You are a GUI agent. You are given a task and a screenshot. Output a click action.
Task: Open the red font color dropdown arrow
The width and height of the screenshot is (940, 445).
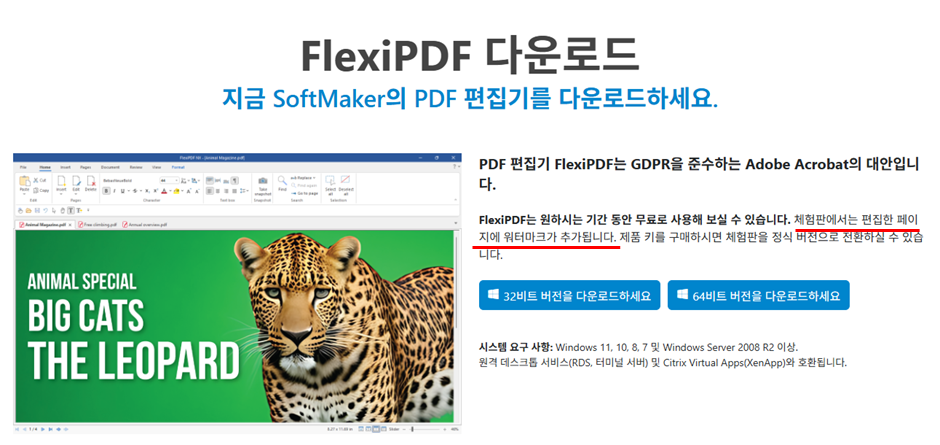pos(170,191)
